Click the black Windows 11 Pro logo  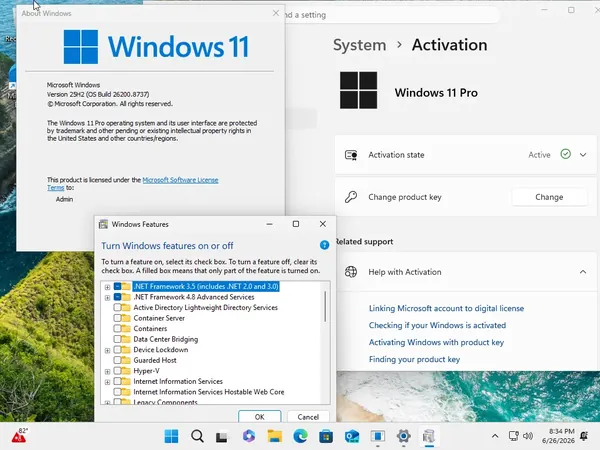click(x=359, y=90)
